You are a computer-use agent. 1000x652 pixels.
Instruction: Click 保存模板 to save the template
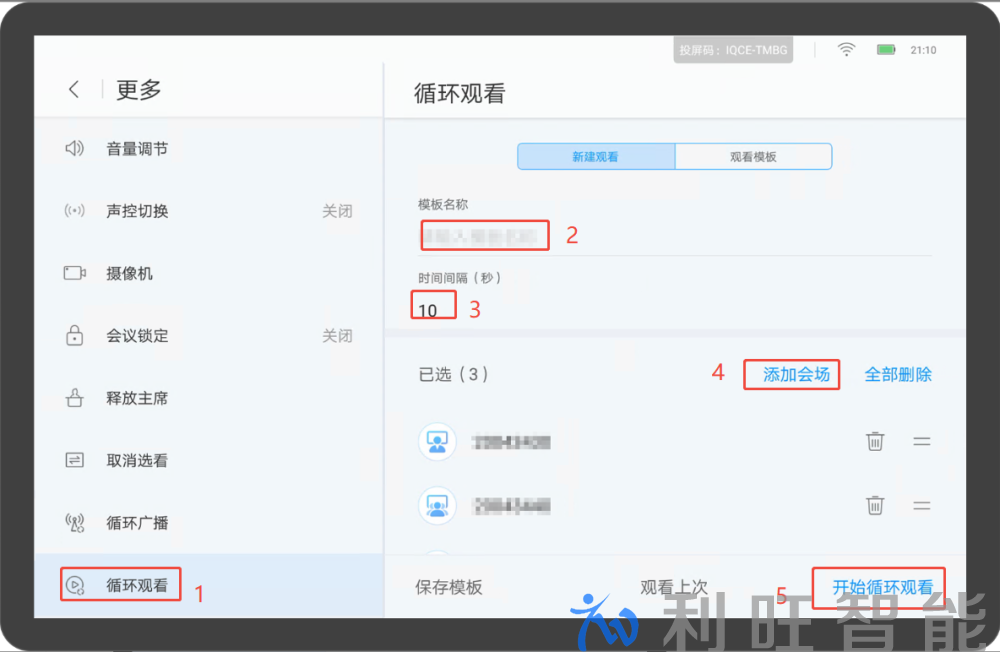tap(449, 586)
